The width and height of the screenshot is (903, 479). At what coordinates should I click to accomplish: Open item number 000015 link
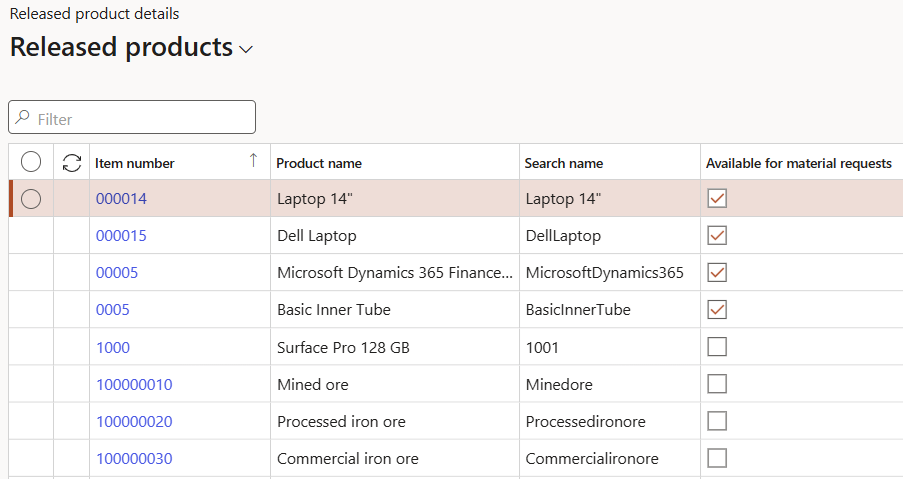(121, 236)
